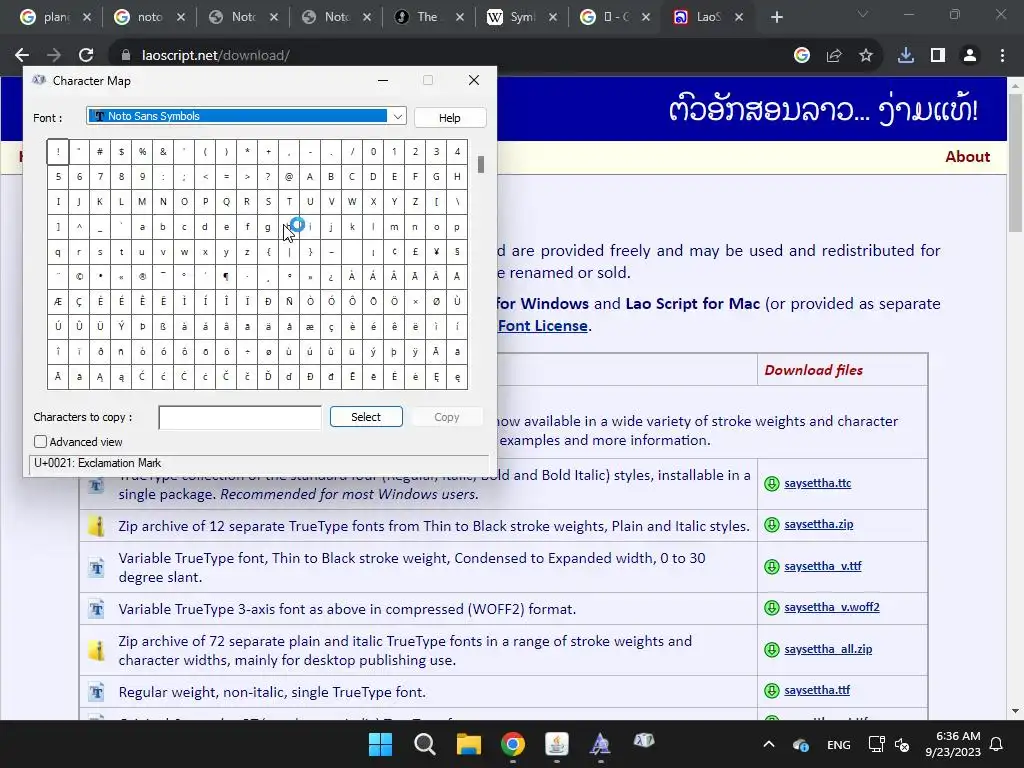Go back in the Chrome browser

[x=22, y=56]
